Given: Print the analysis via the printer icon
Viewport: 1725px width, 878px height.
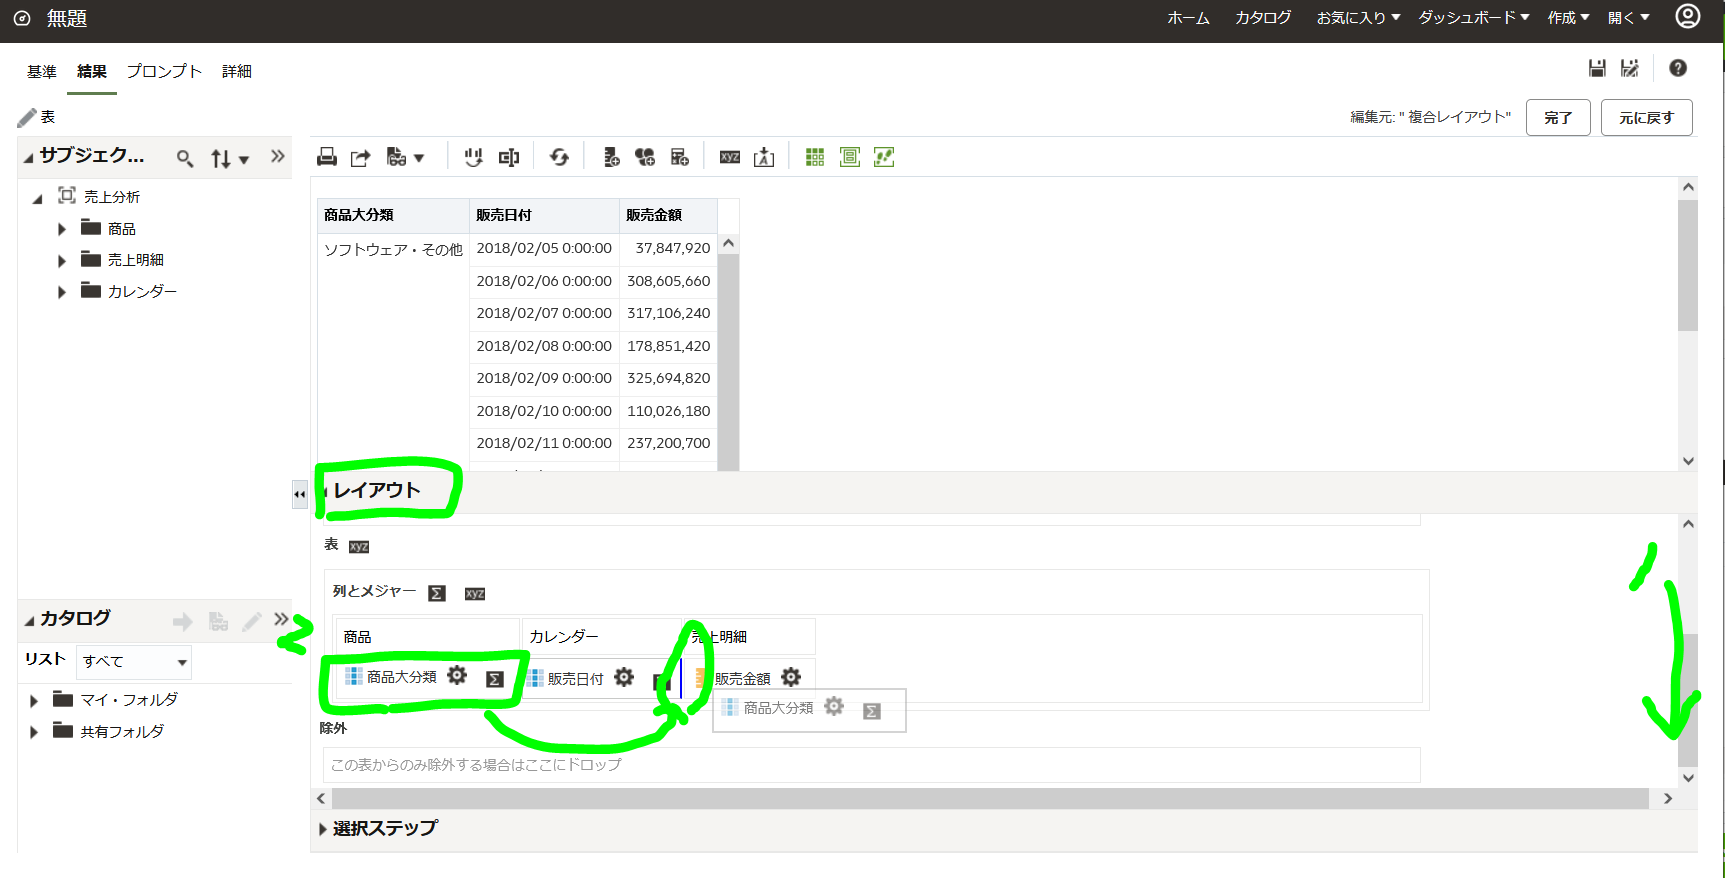Looking at the screenshot, I should 327,157.
